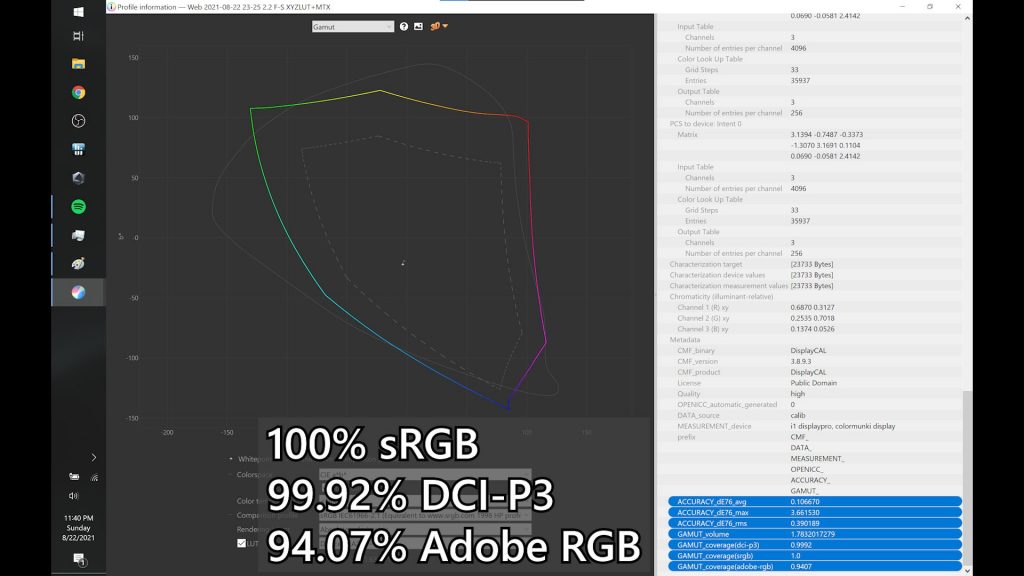Click the OPENICC_automatic_generated row
Image resolution: width=1024 pixels, height=576 pixels.
[810, 404]
